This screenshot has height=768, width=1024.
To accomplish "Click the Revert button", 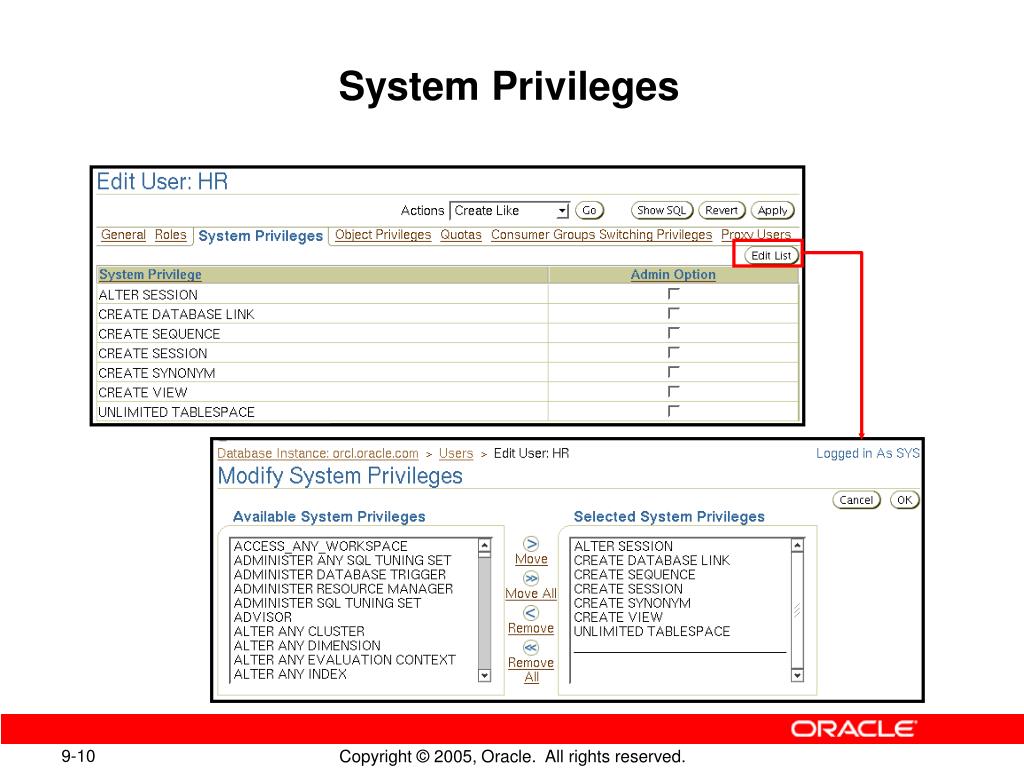I will [721, 210].
